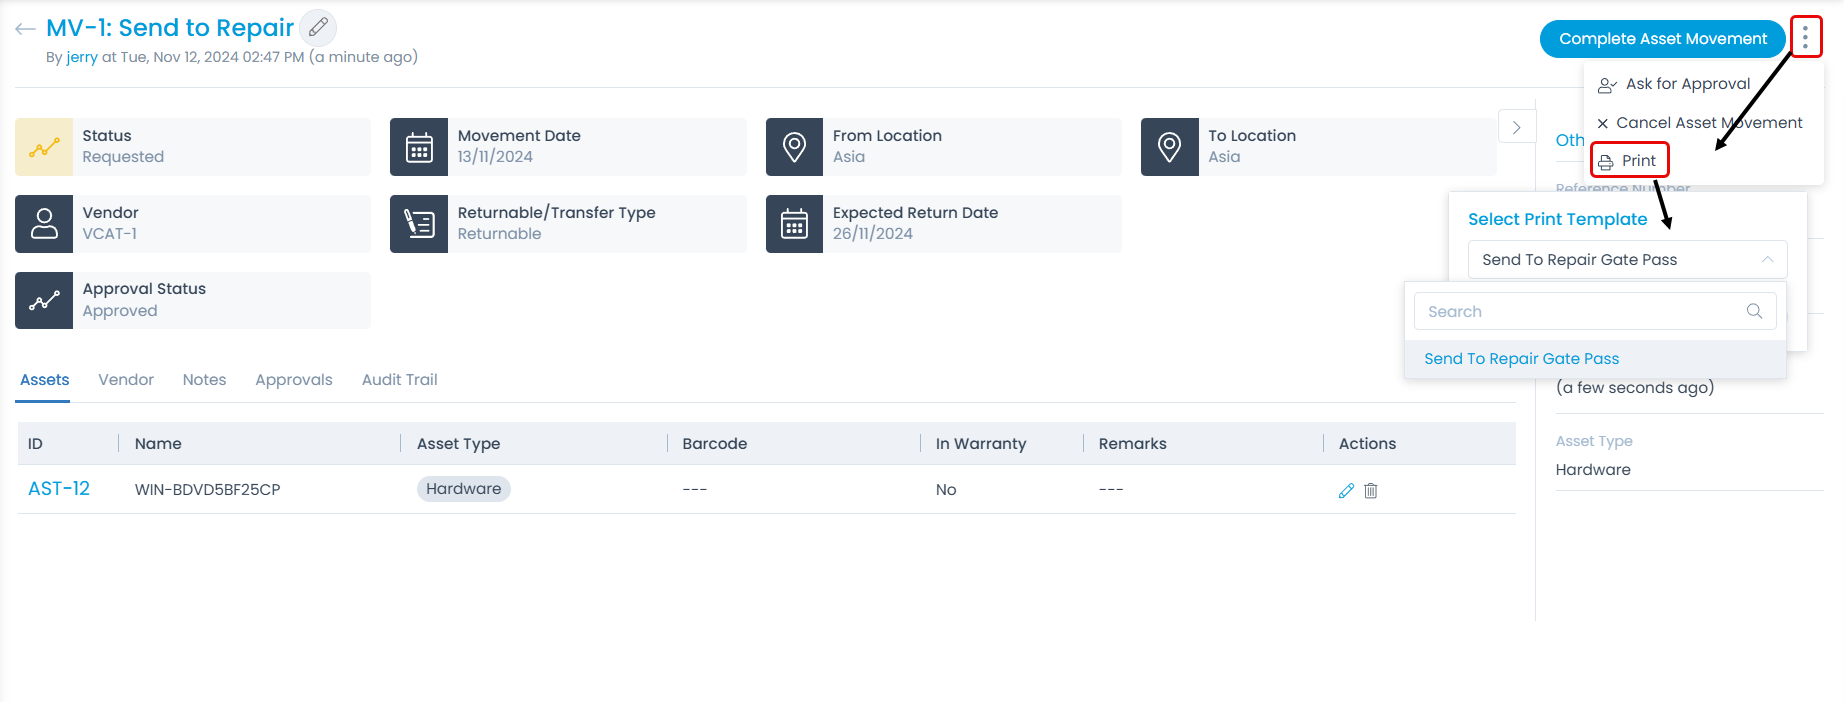Click the template Search input field
This screenshot has height=702, width=1844.
[1580, 311]
